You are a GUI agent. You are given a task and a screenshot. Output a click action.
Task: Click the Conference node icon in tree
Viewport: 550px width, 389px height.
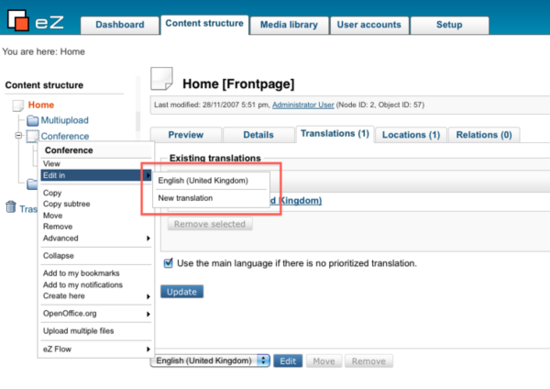(x=33, y=136)
